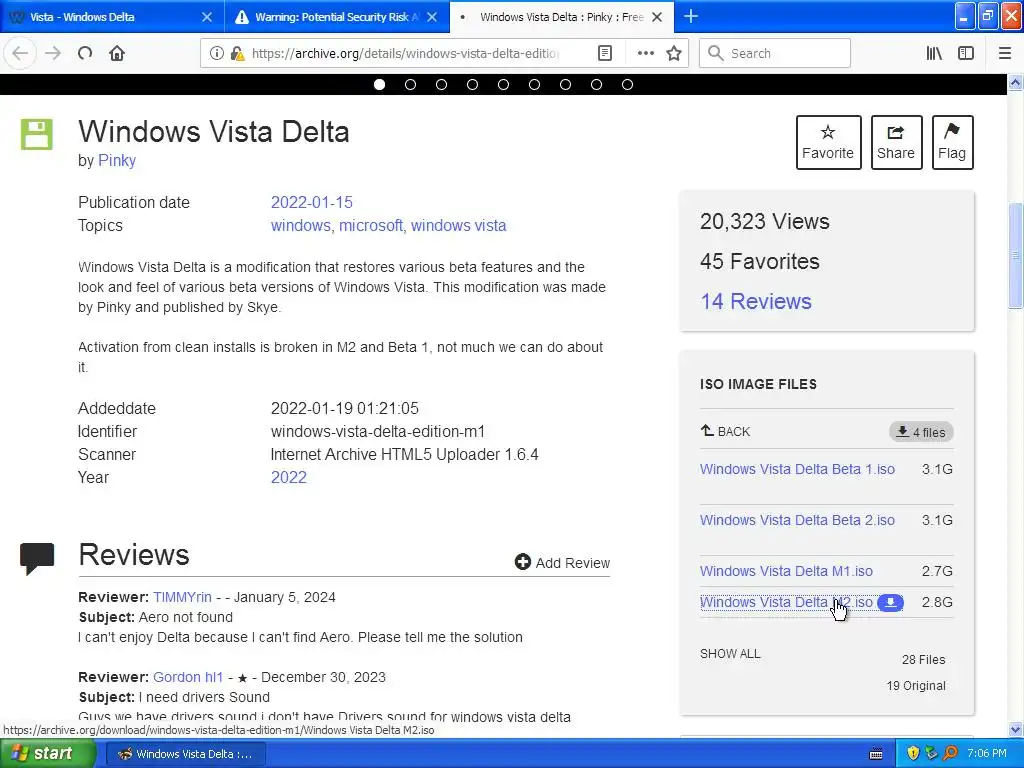Open the page actions three-dot menu
The height and width of the screenshot is (768, 1024).
coord(645,53)
